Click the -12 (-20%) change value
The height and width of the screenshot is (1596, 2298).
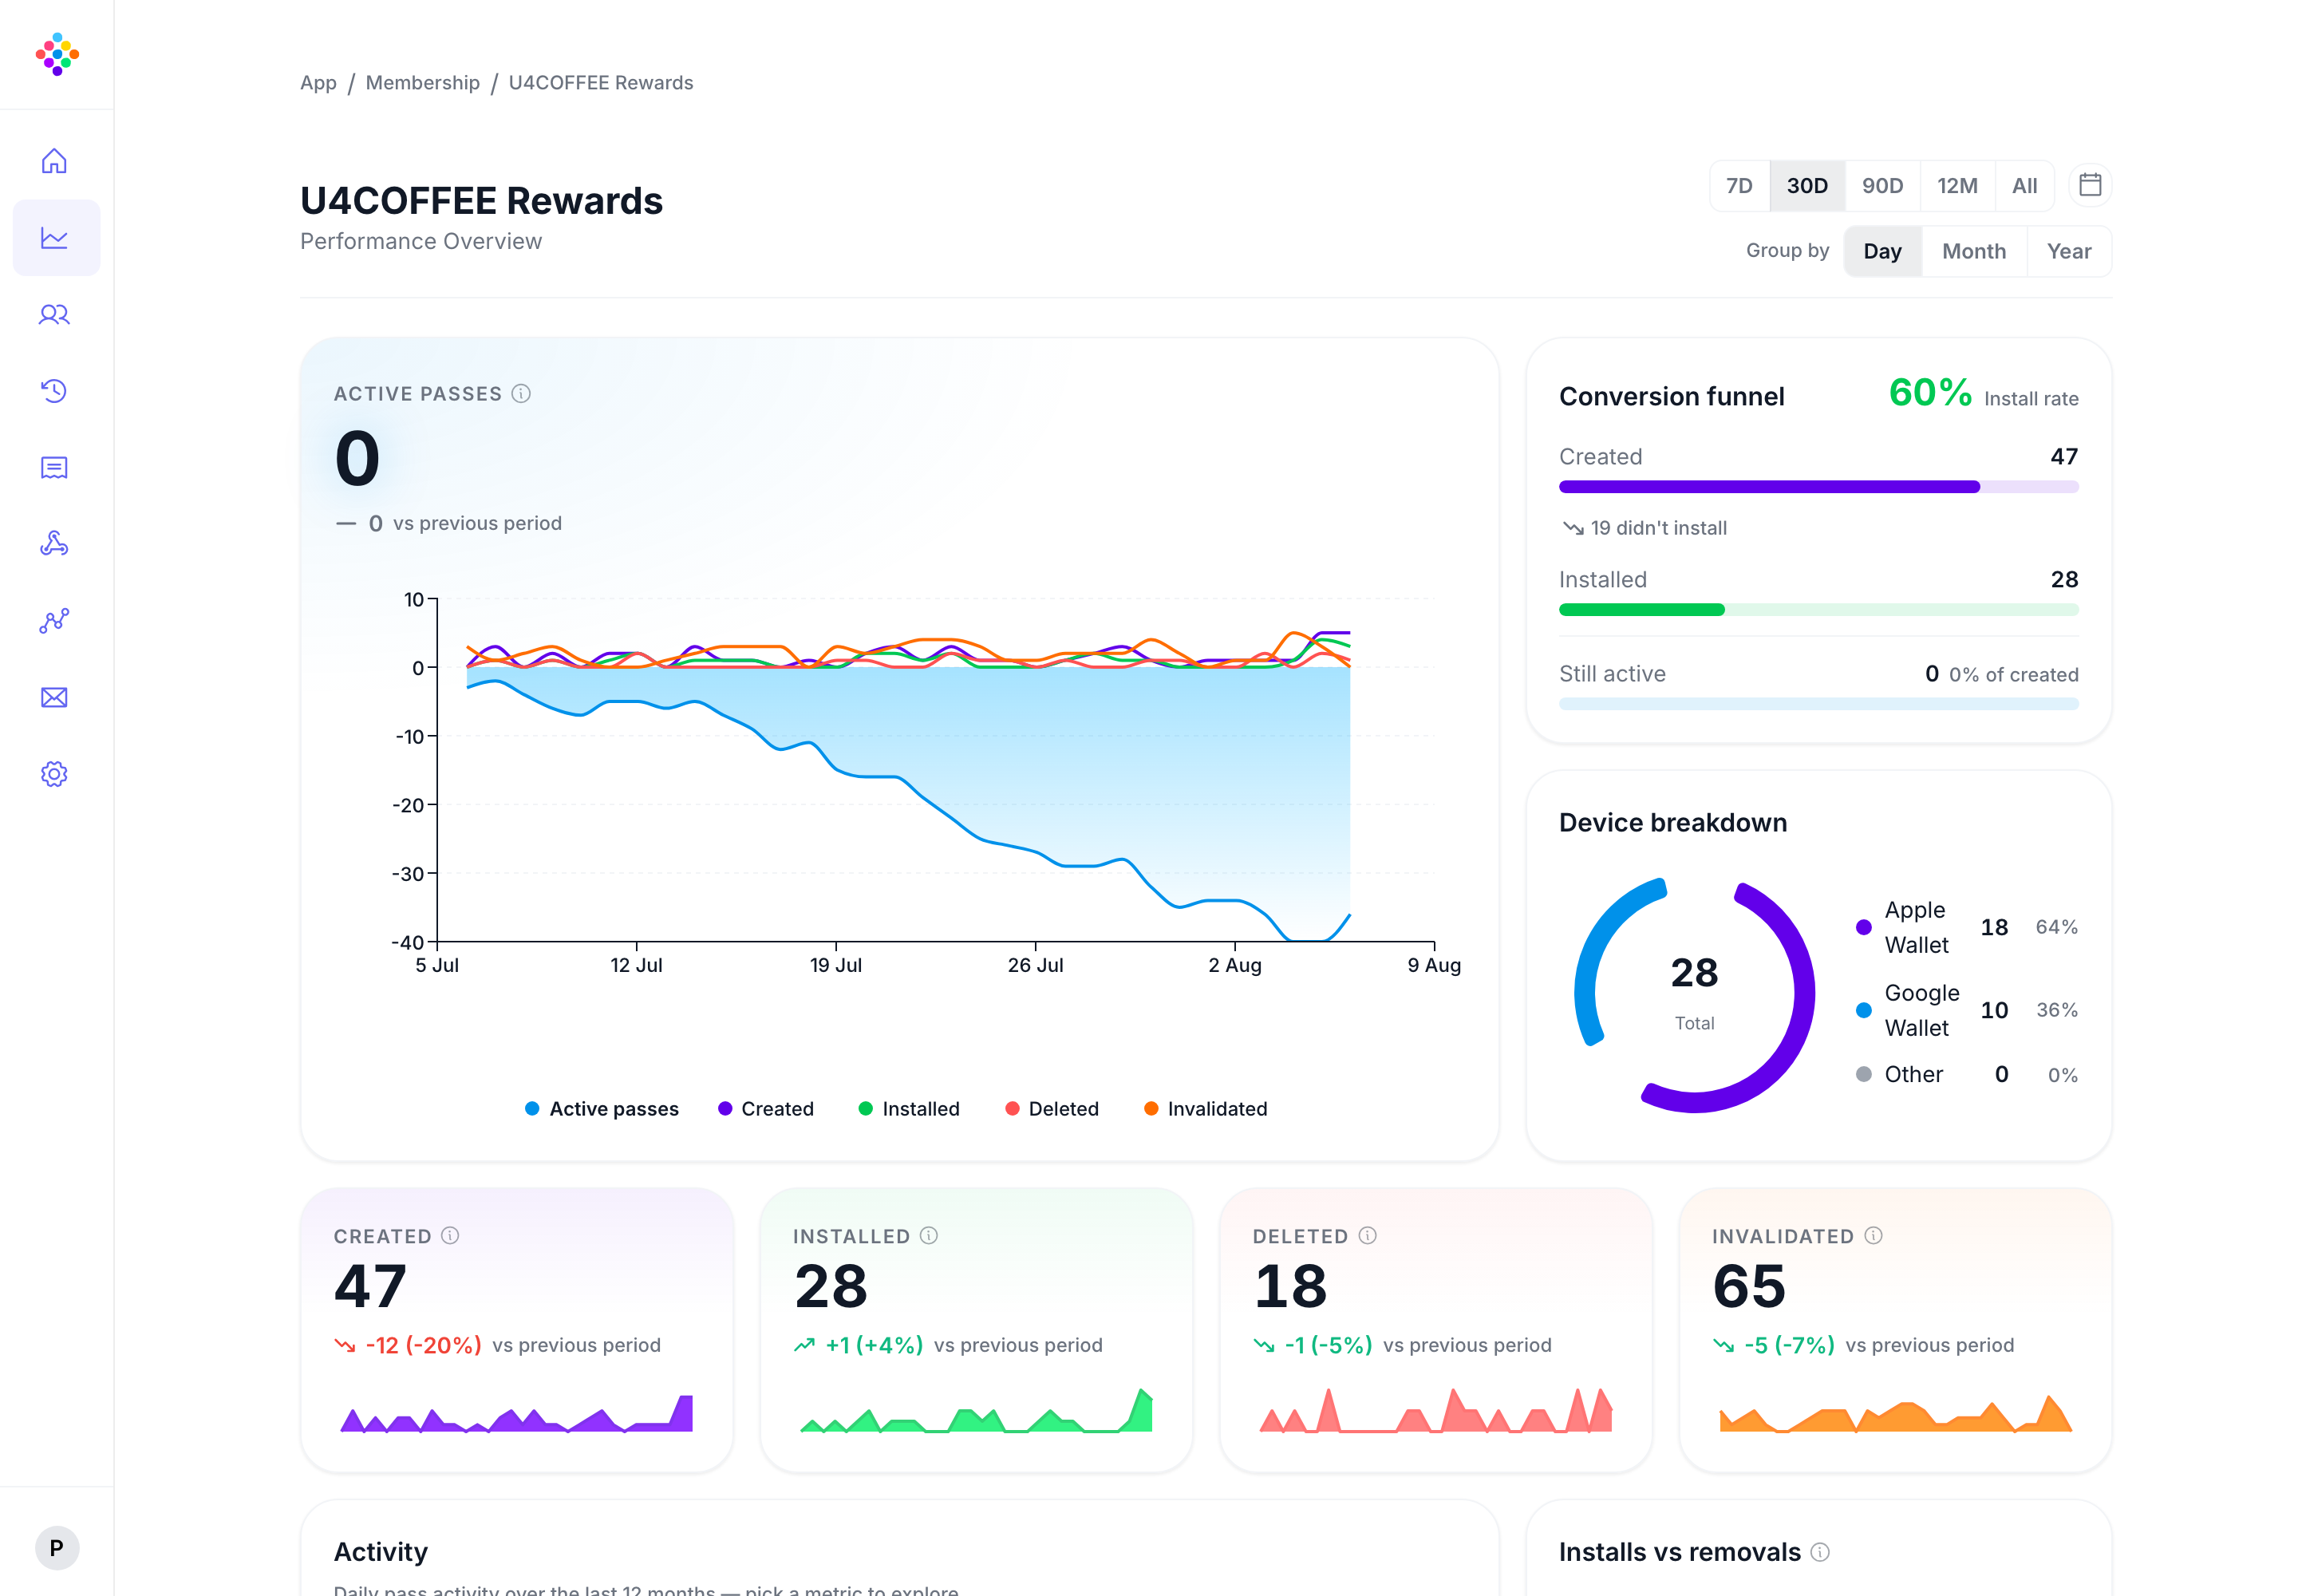pyautogui.click(x=423, y=1345)
